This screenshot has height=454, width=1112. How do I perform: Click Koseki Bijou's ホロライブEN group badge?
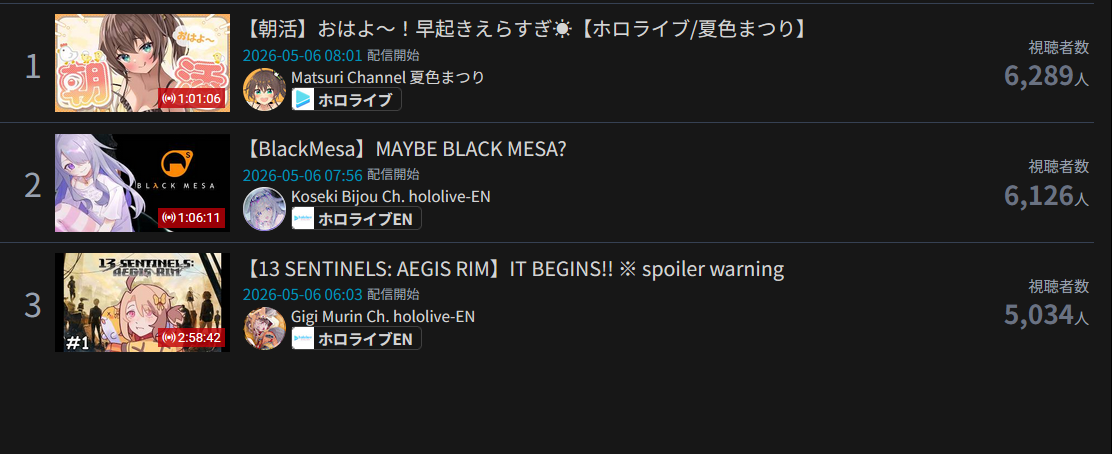click(x=357, y=219)
